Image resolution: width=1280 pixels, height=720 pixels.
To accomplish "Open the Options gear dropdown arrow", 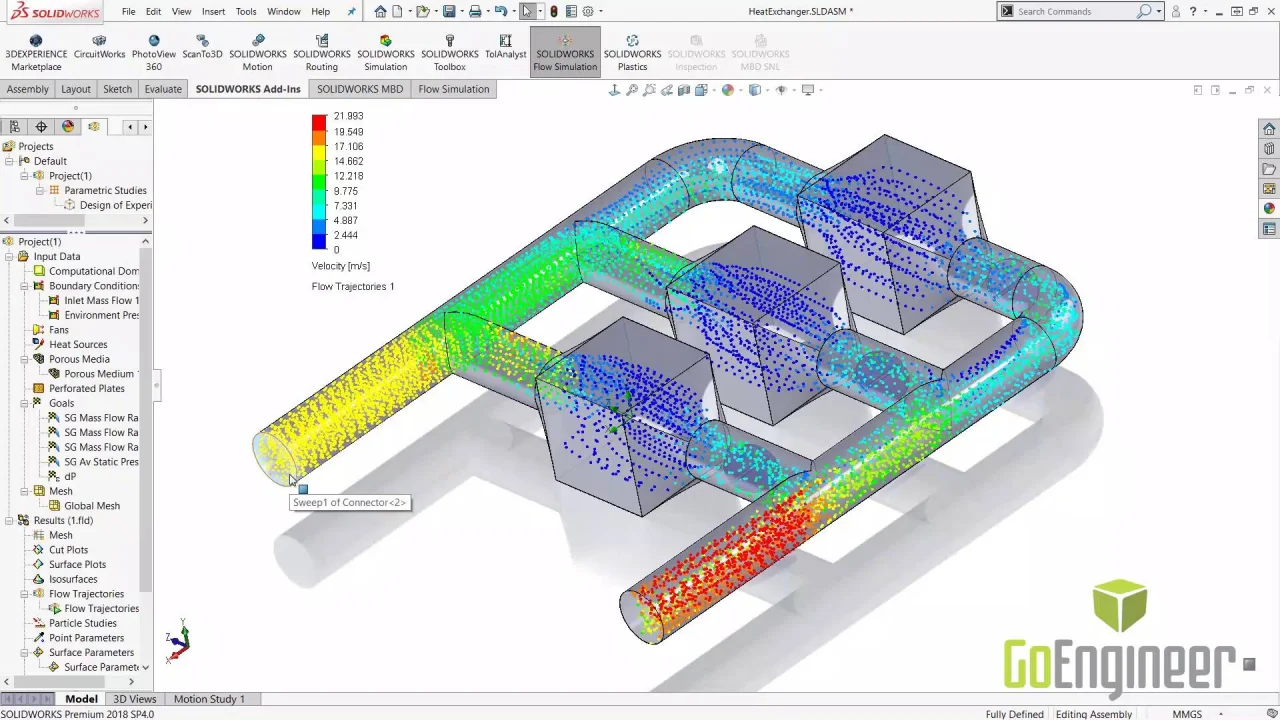I will click(x=602, y=12).
